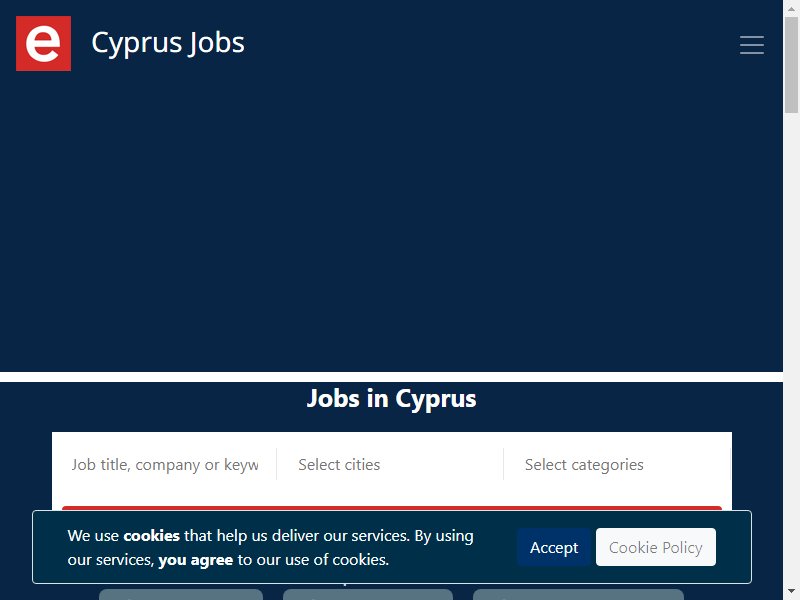The height and width of the screenshot is (600, 800).
Task: Click the scrollbar up arrow
Action: click(x=791, y=8)
